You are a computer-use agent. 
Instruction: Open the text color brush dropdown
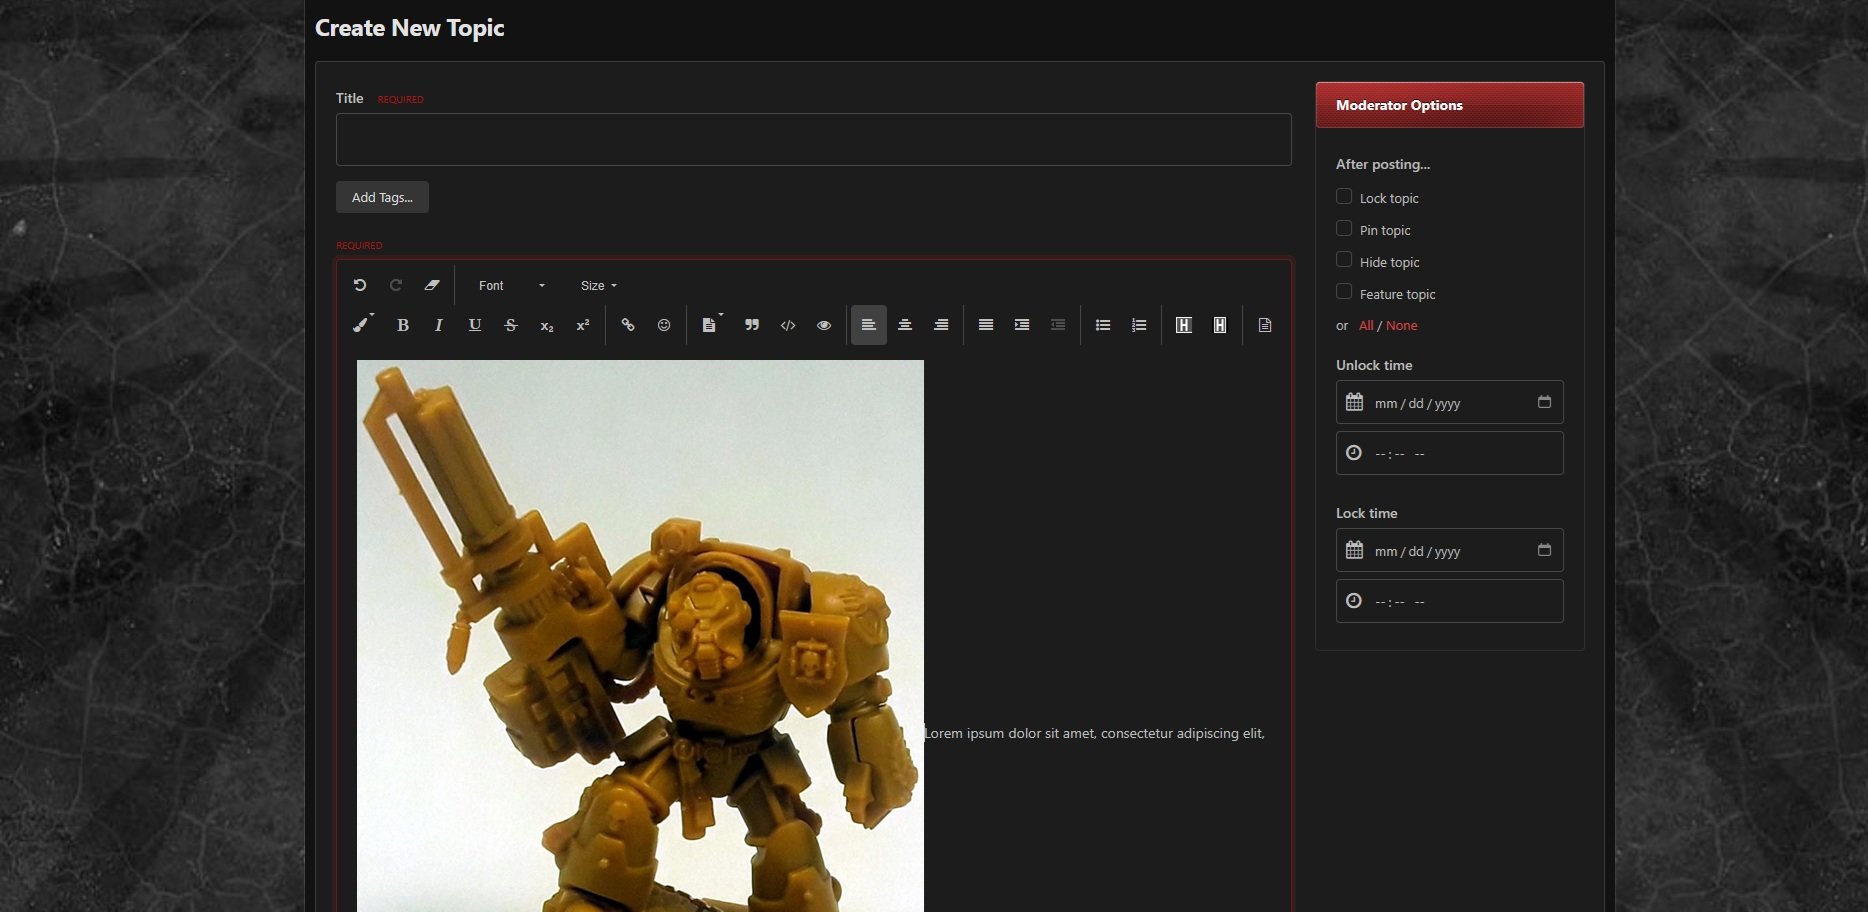click(363, 325)
